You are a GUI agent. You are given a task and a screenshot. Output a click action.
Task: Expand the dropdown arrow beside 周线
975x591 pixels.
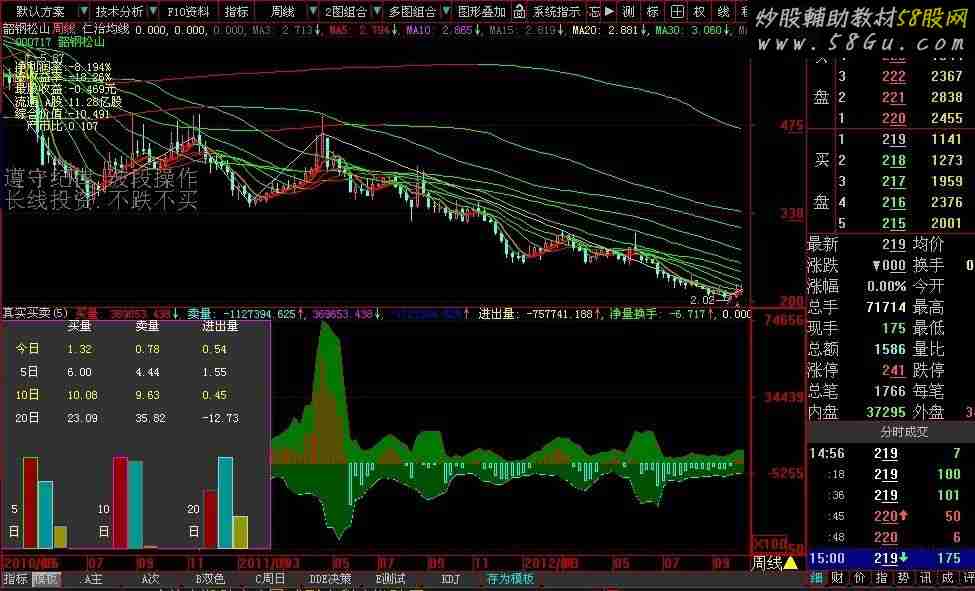(313, 11)
